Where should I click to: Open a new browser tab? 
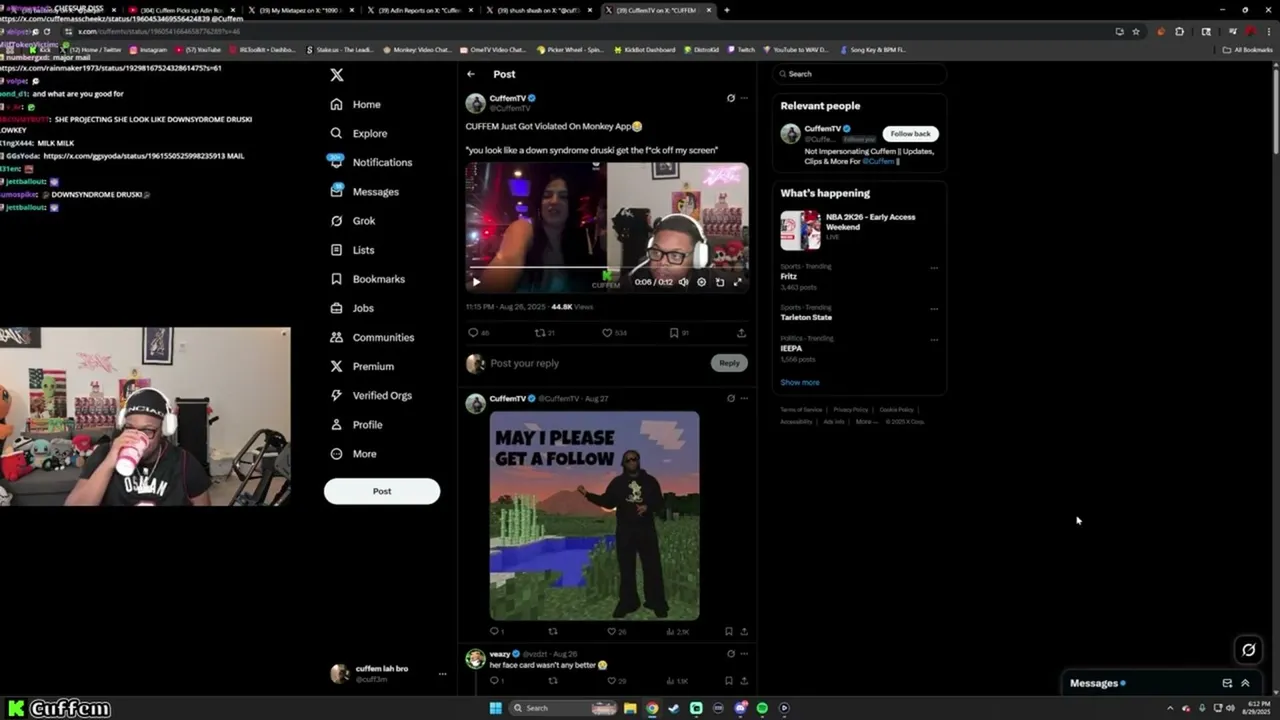727,10
